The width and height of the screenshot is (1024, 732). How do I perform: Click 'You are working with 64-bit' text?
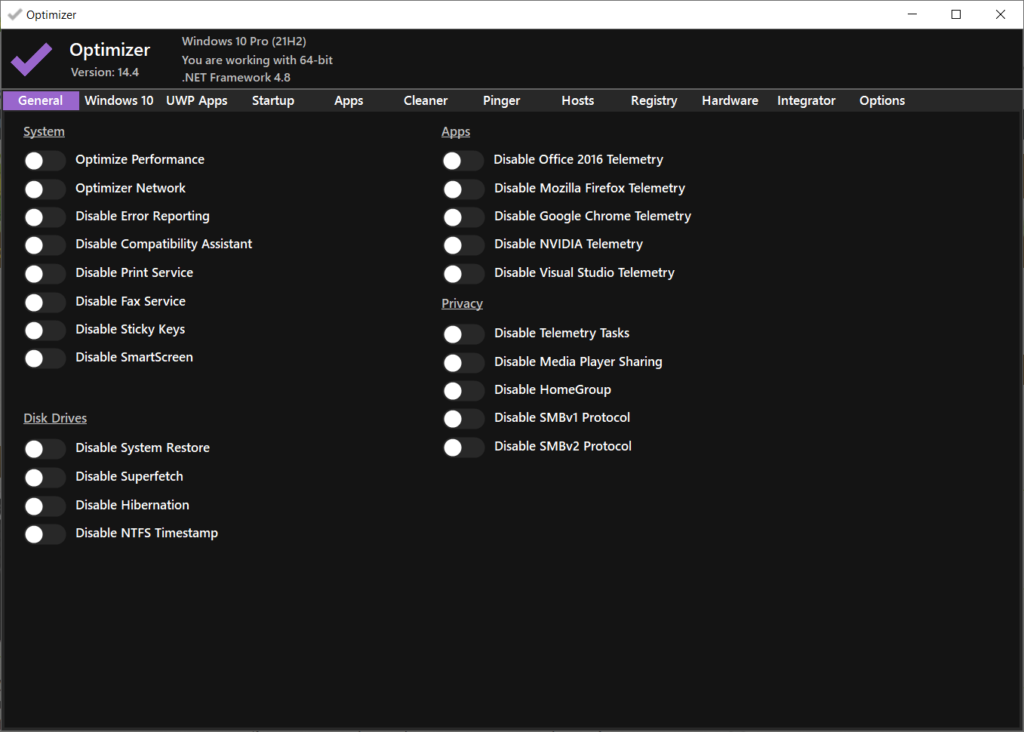coord(257,59)
